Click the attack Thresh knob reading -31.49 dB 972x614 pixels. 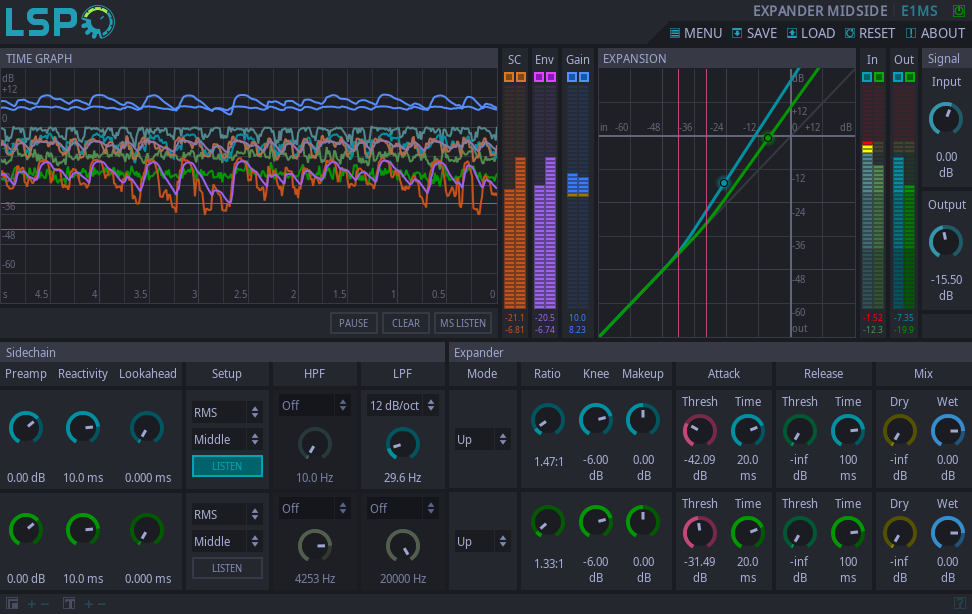(x=700, y=533)
